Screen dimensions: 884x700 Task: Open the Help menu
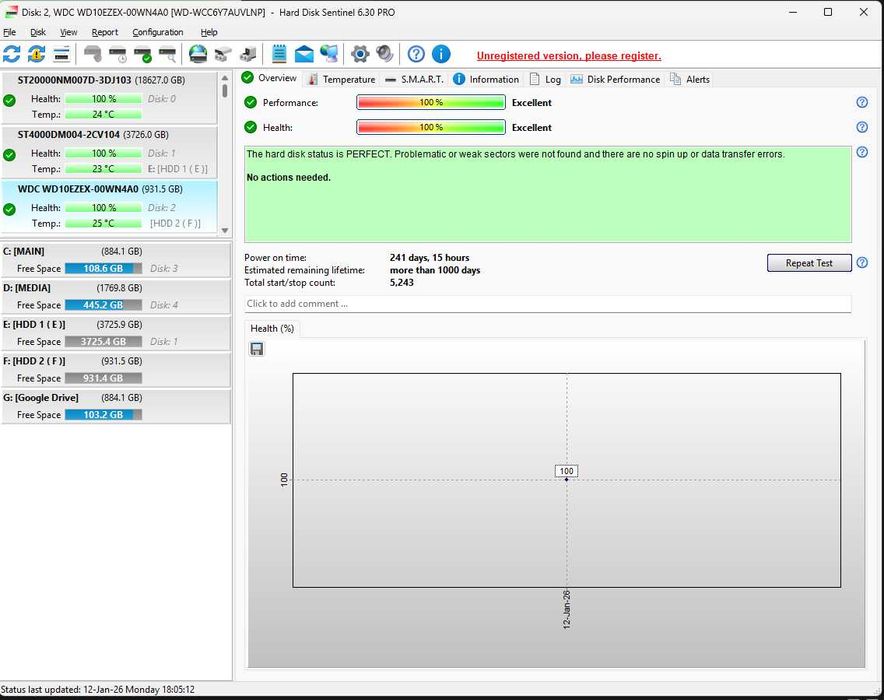click(209, 32)
